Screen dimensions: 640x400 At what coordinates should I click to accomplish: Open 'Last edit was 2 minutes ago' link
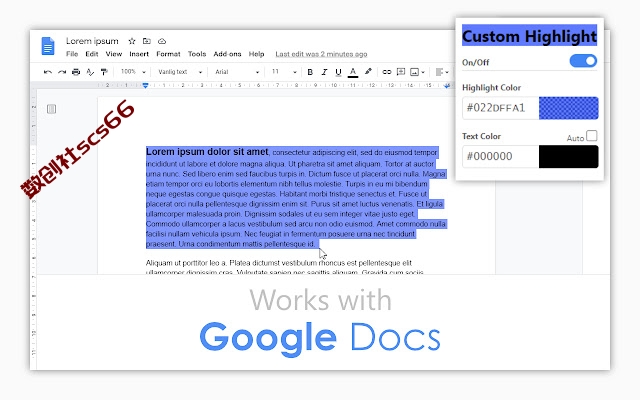click(321, 54)
